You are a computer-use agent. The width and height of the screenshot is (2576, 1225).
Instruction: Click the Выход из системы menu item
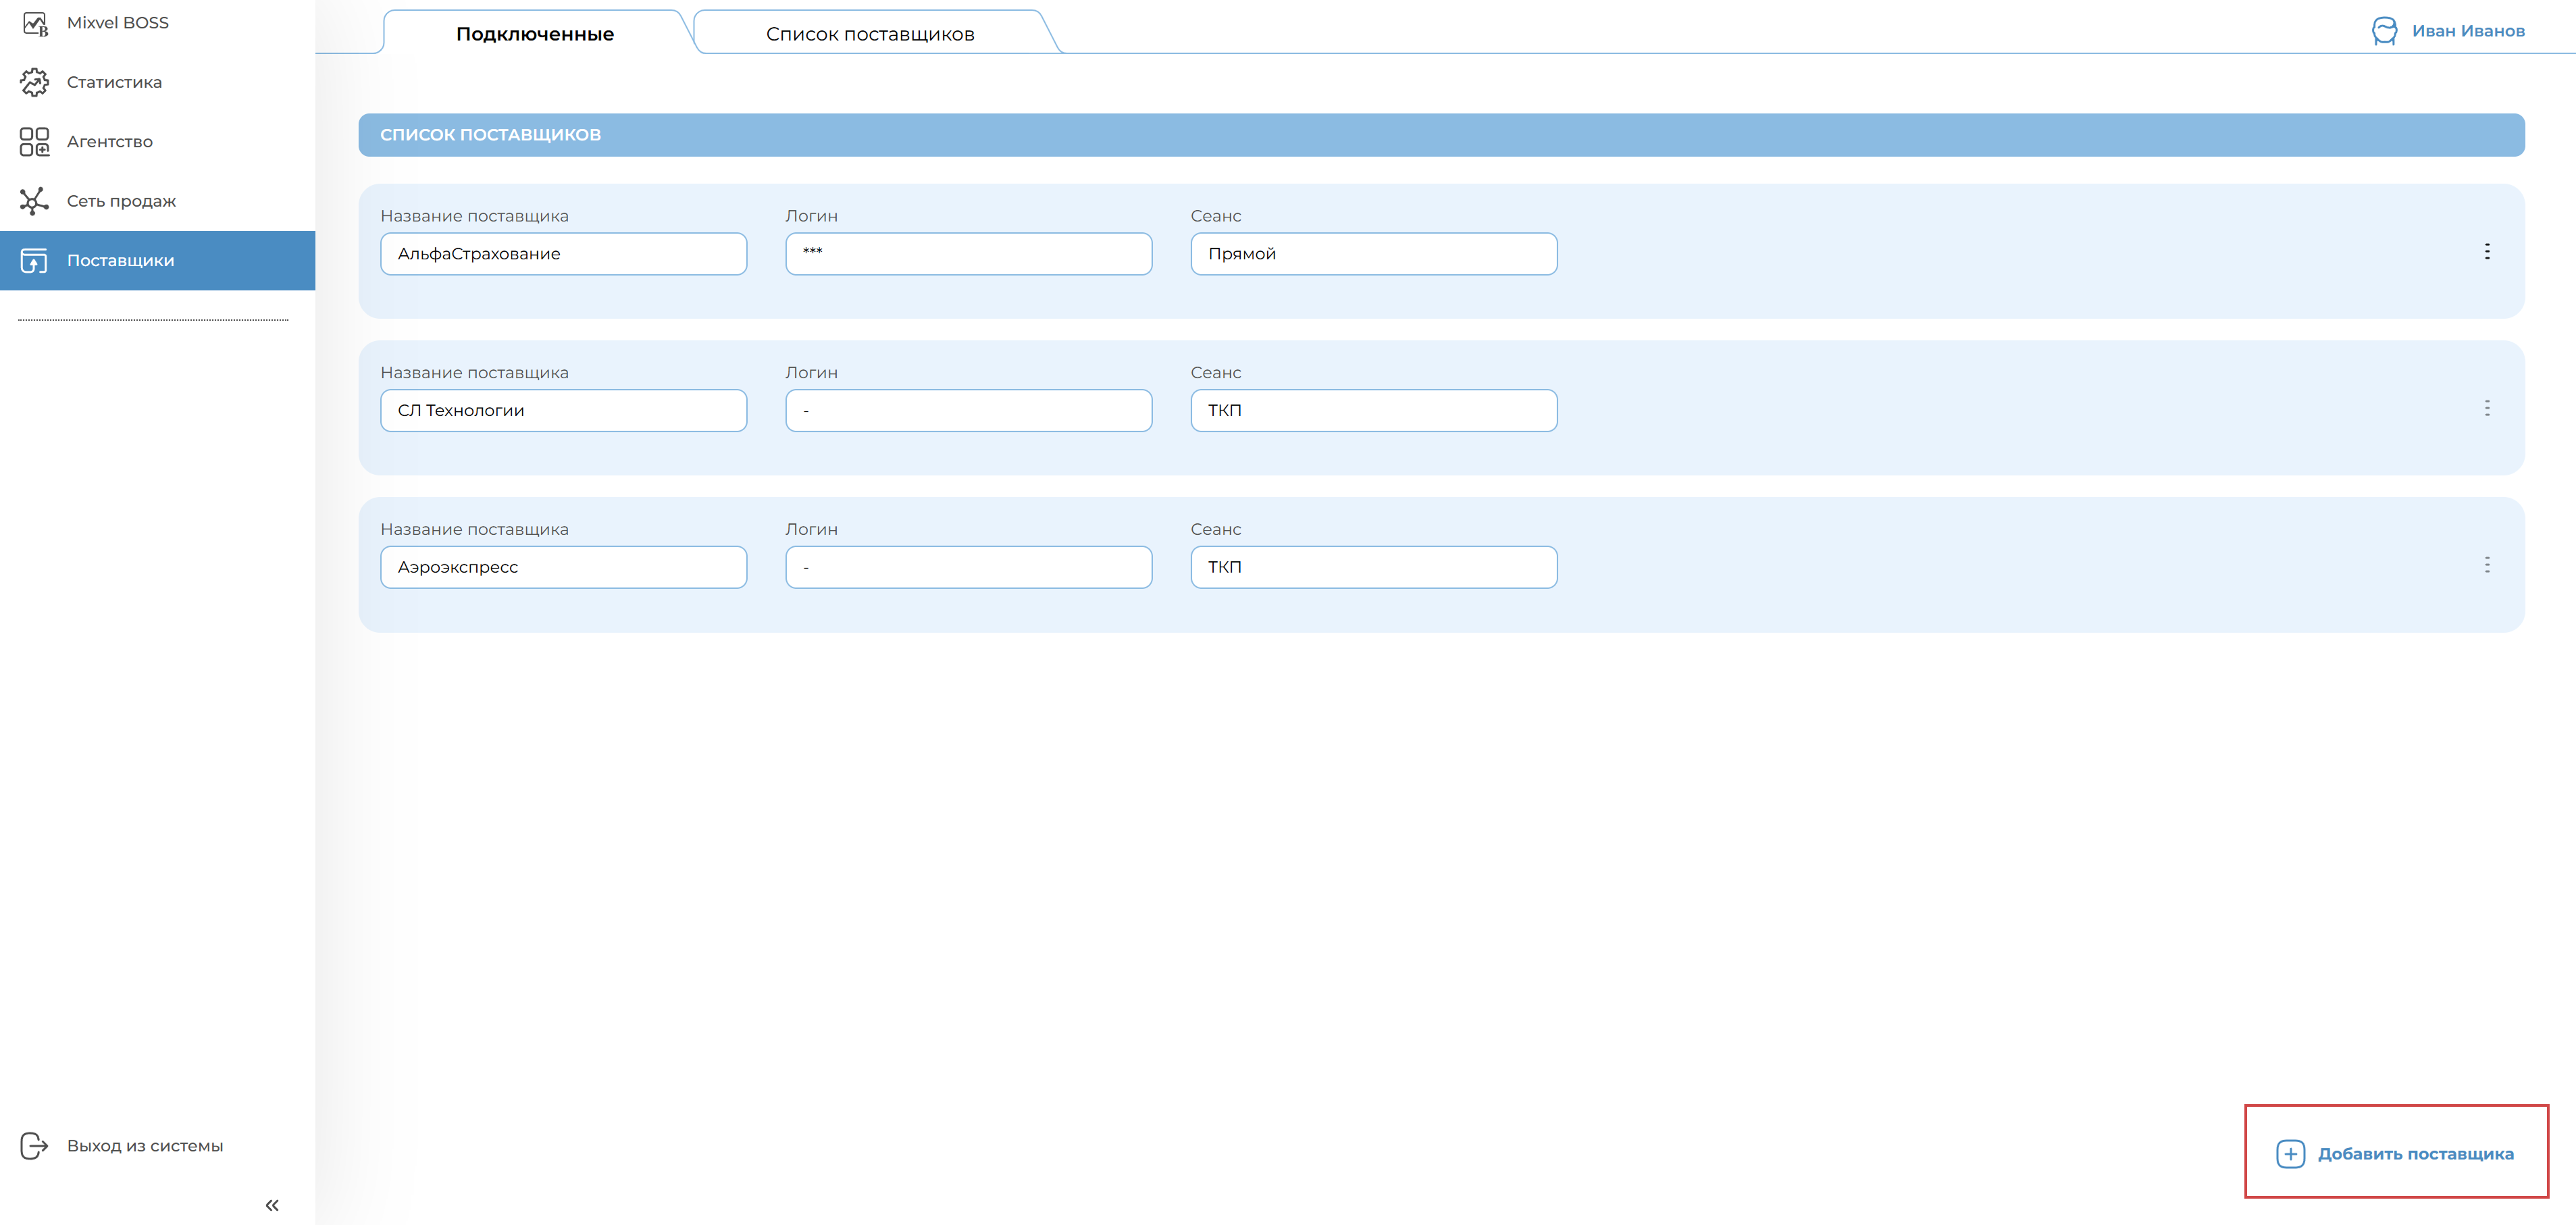[145, 1146]
